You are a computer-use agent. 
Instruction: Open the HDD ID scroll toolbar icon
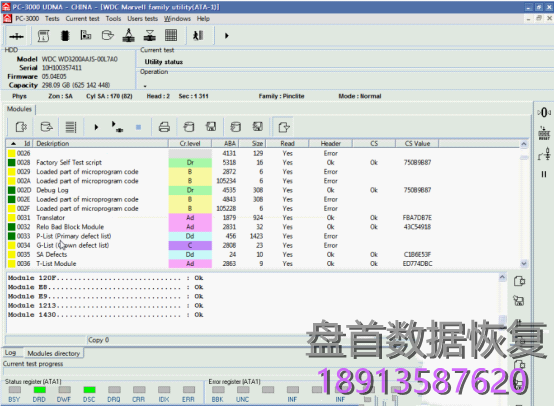[x=43, y=36]
